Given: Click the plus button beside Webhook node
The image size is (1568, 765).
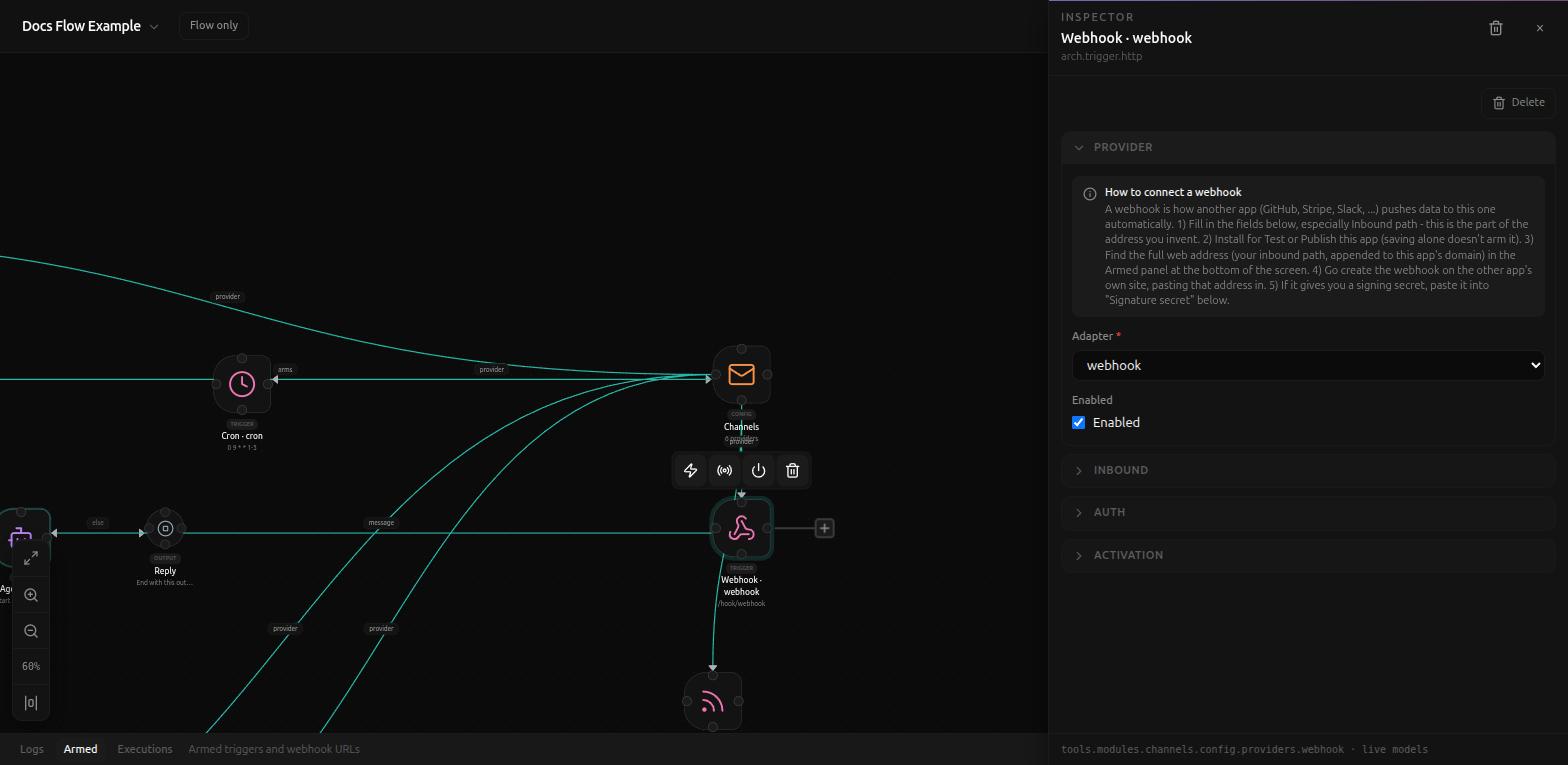Looking at the screenshot, I should [x=825, y=528].
